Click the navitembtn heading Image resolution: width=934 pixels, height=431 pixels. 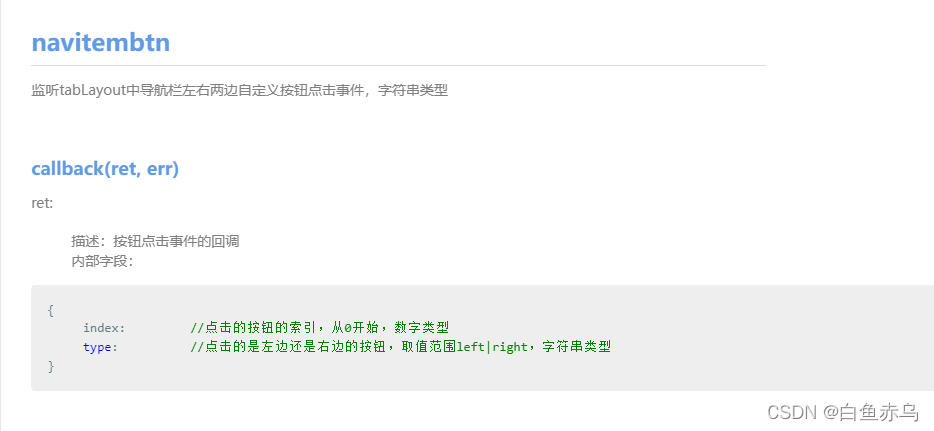[x=101, y=42]
